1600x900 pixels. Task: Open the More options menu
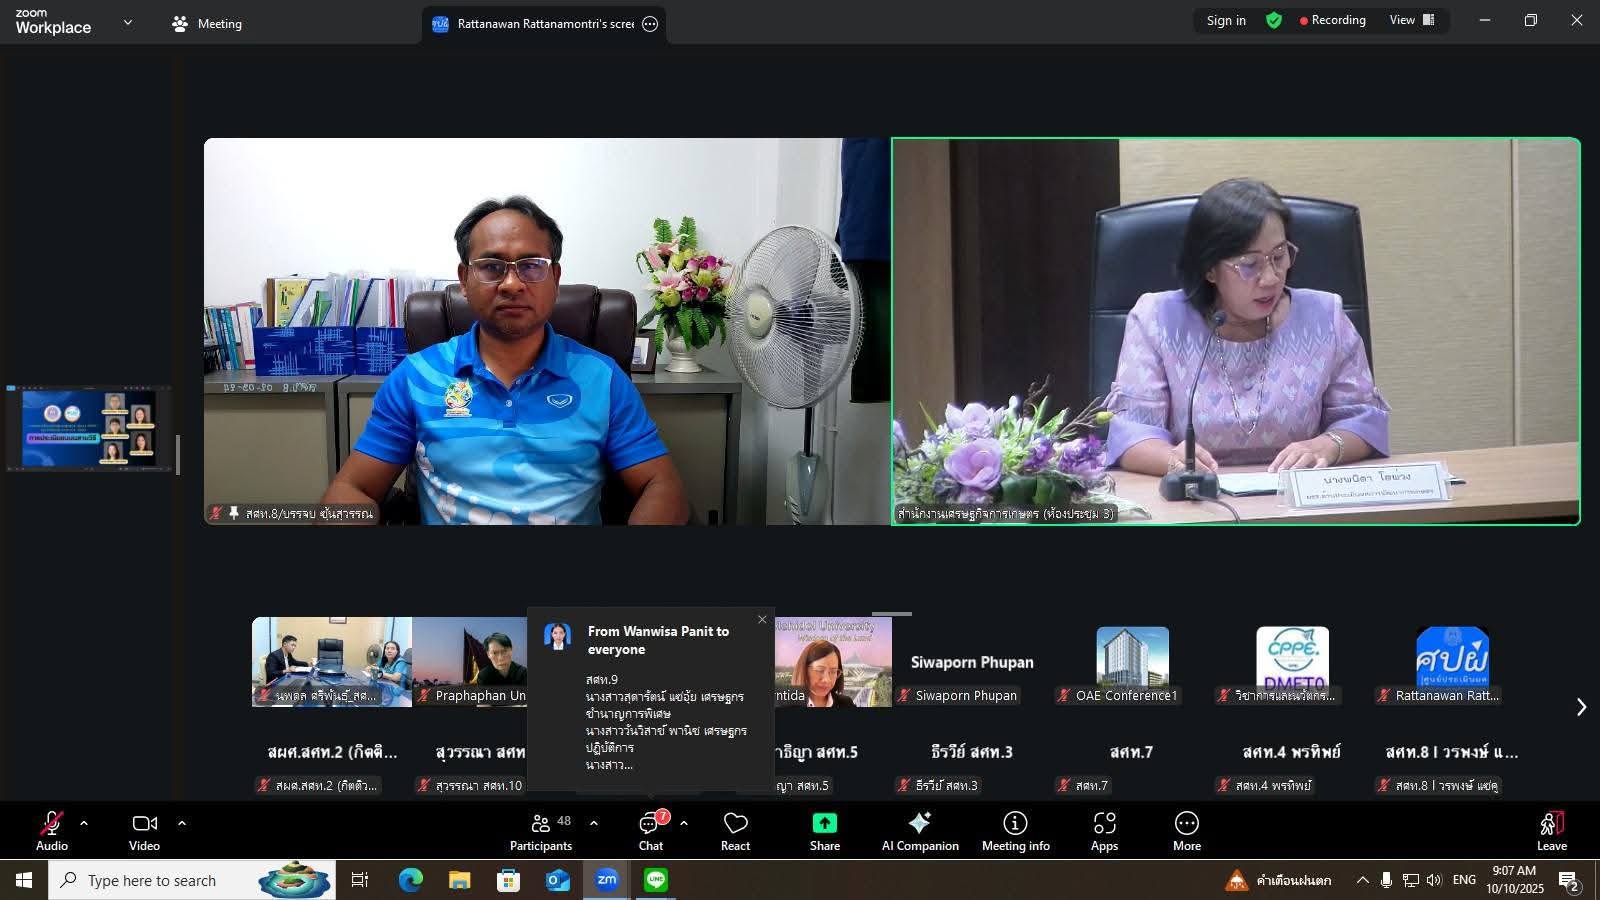1186,831
